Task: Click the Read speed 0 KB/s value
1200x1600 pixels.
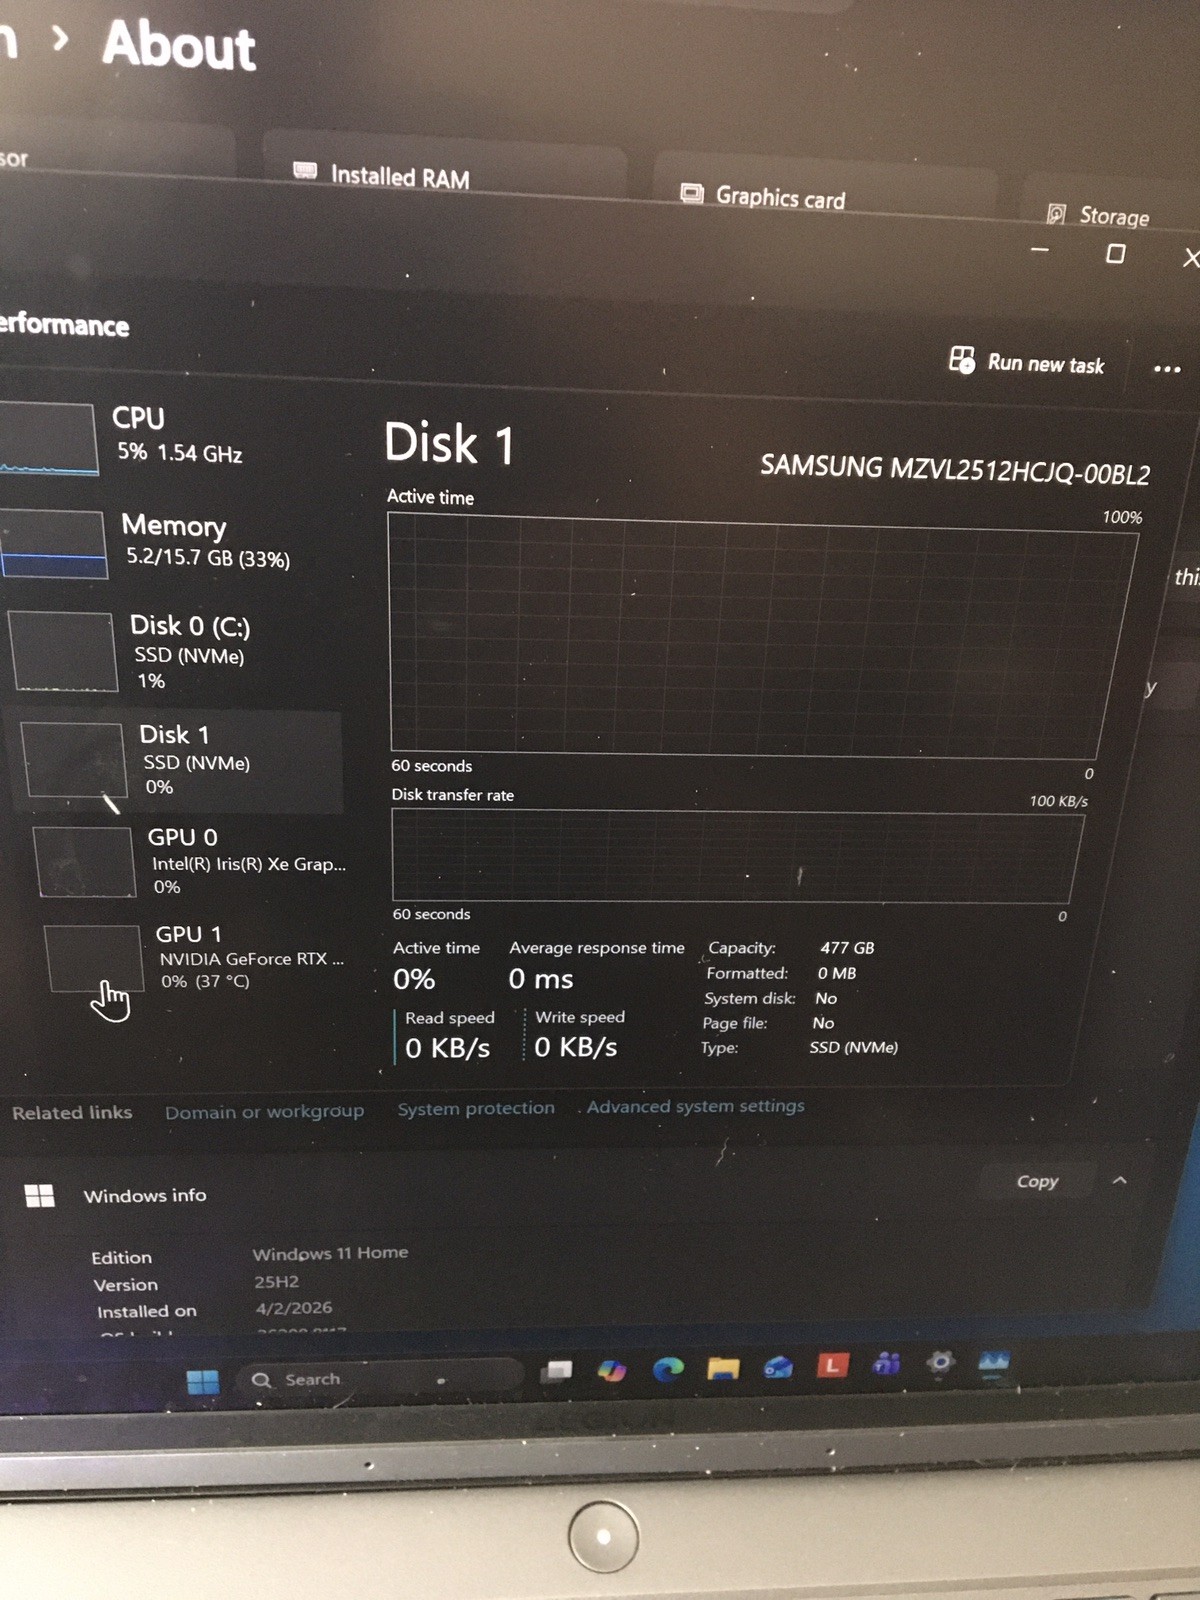Action: pyautogui.click(x=447, y=1047)
